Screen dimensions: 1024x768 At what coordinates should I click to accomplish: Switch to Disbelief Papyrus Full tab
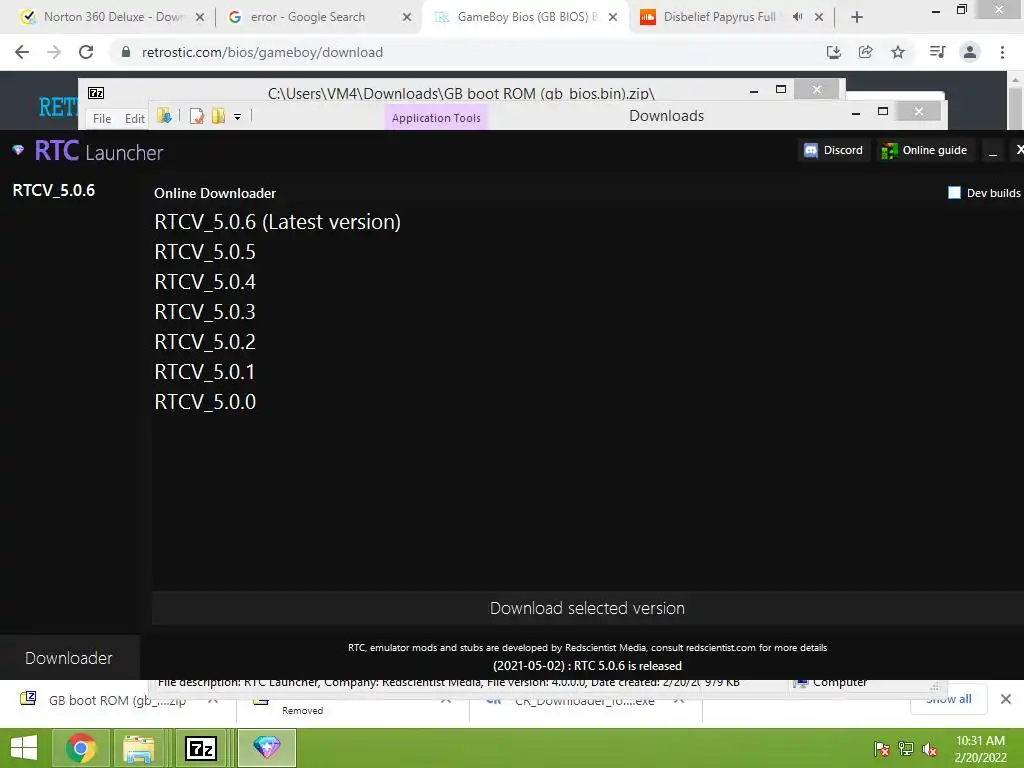coord(718,17)
